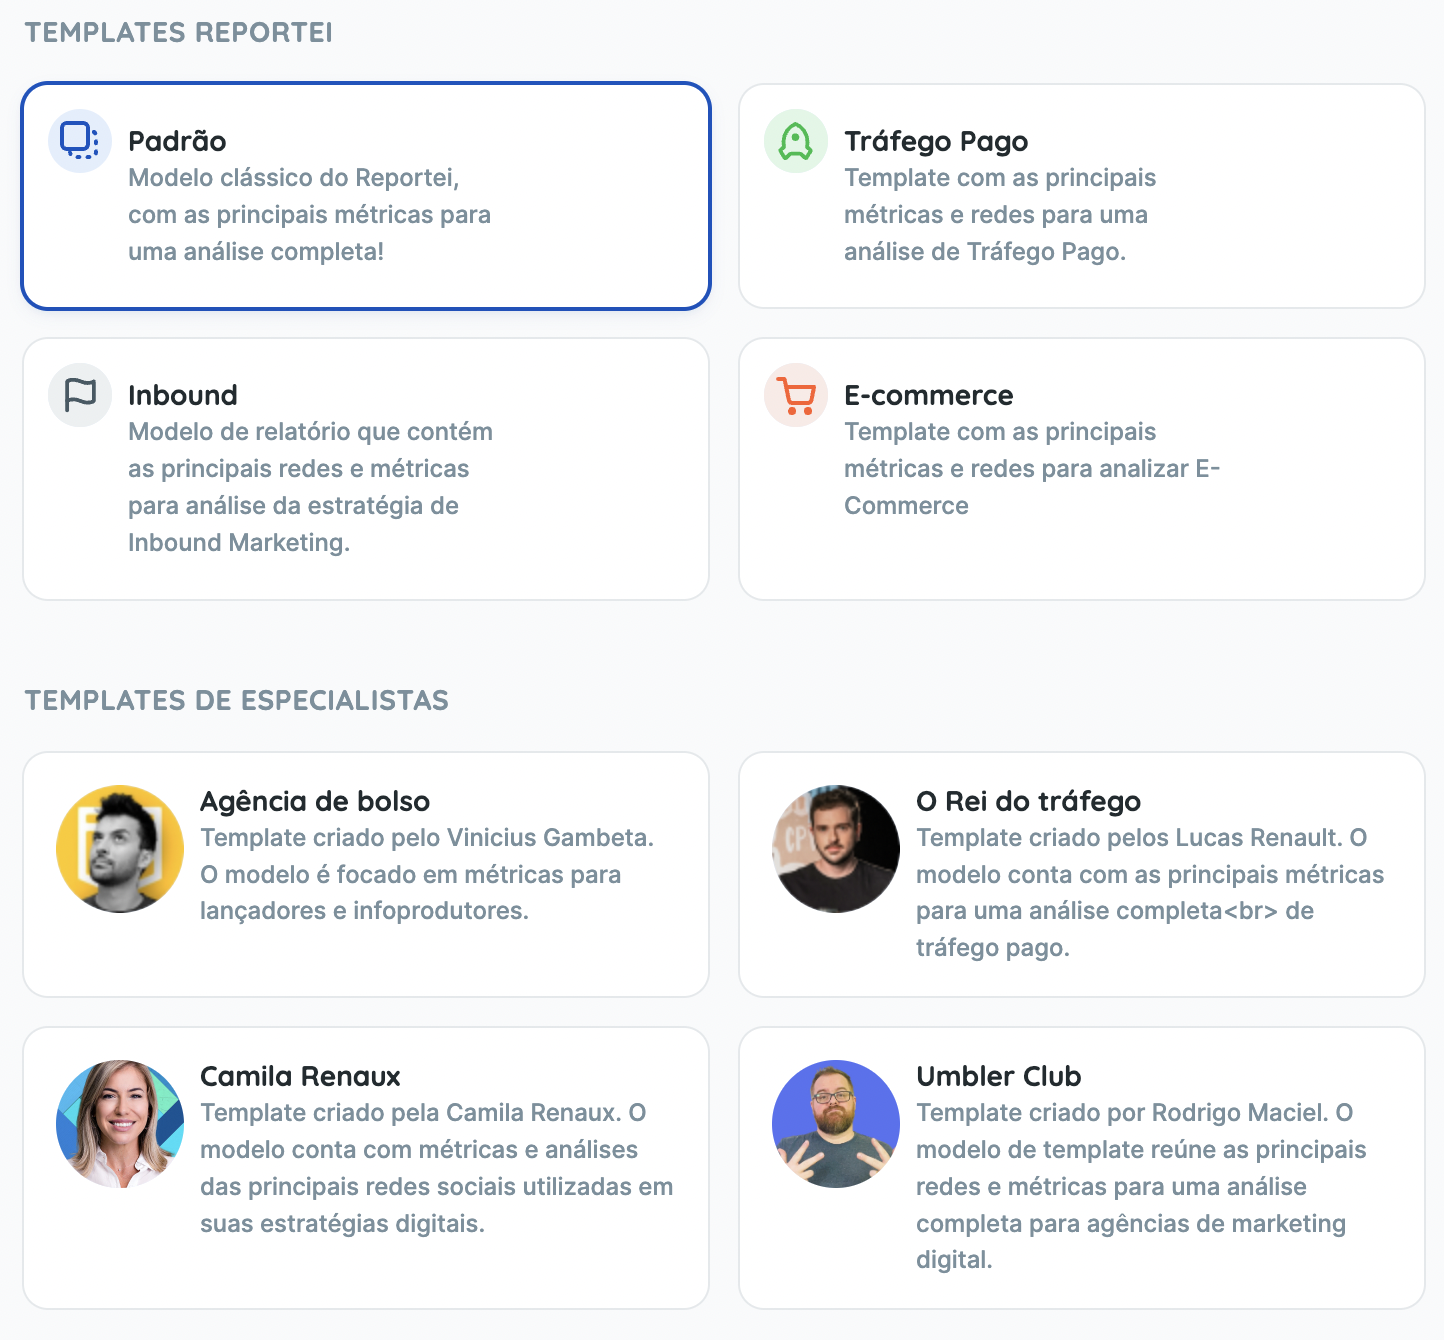Click the Inbound flag icon
Screen dimensions: 1444x1340
[80, 395]
